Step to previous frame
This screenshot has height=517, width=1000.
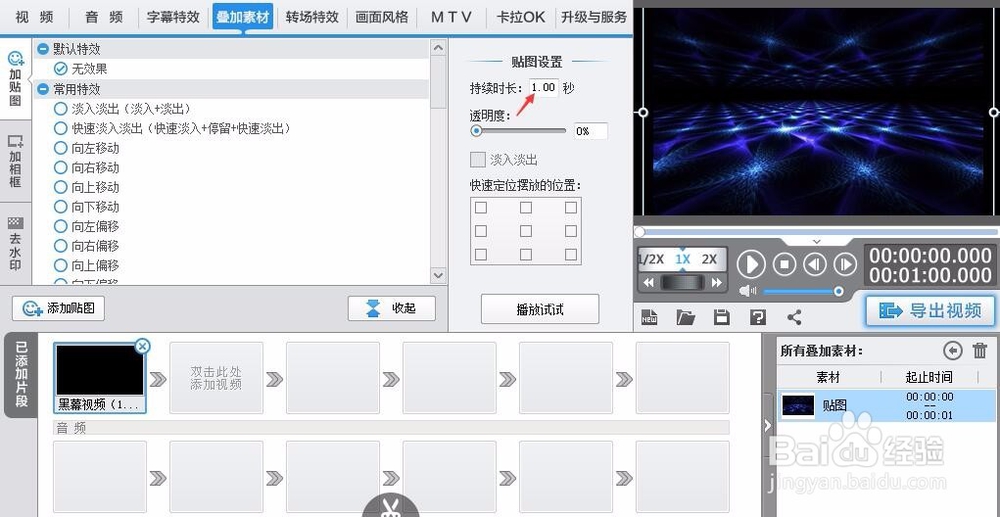(815, 264)
